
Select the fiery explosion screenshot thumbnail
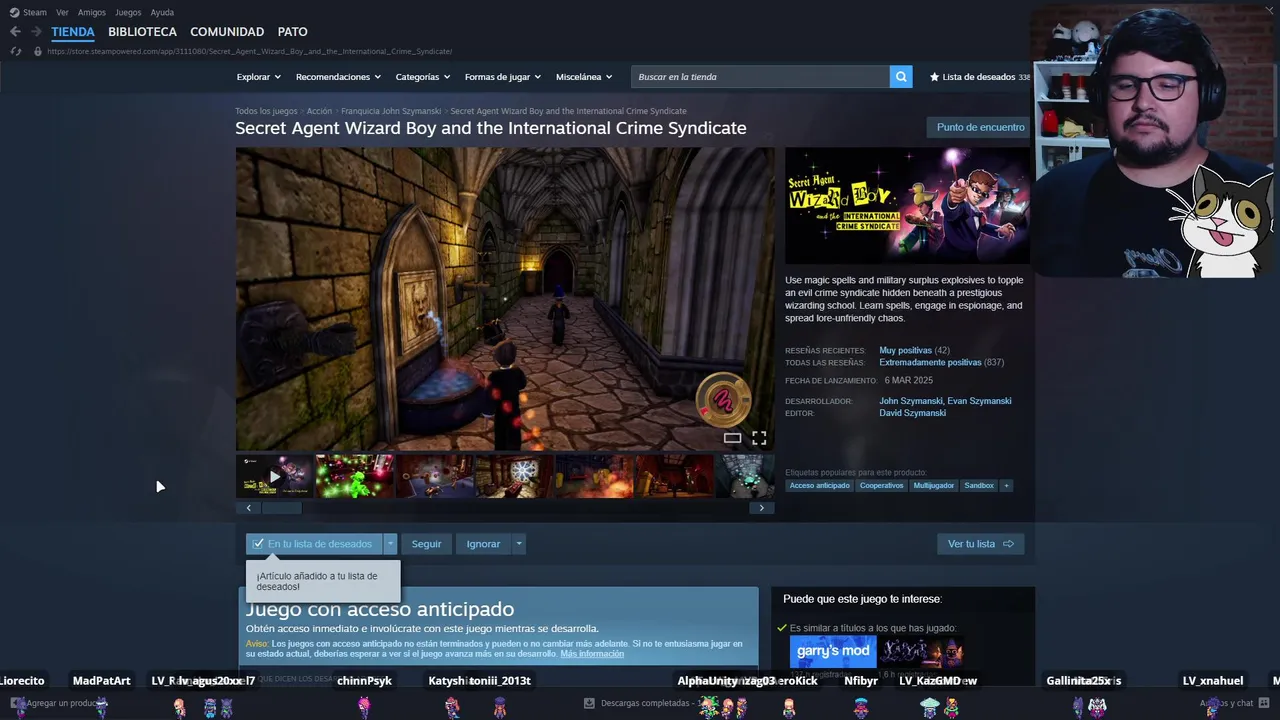tap(594, 476)
